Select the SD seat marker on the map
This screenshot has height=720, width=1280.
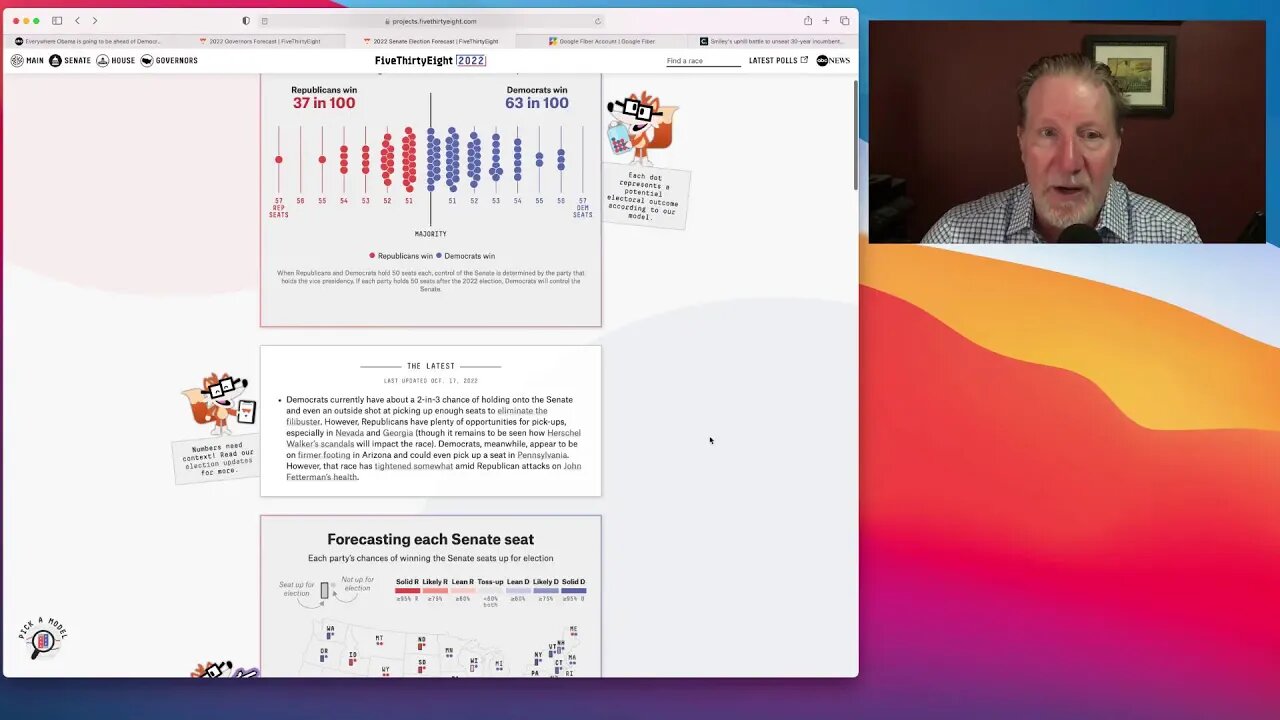pyautogui.click(x=422, y=664)
